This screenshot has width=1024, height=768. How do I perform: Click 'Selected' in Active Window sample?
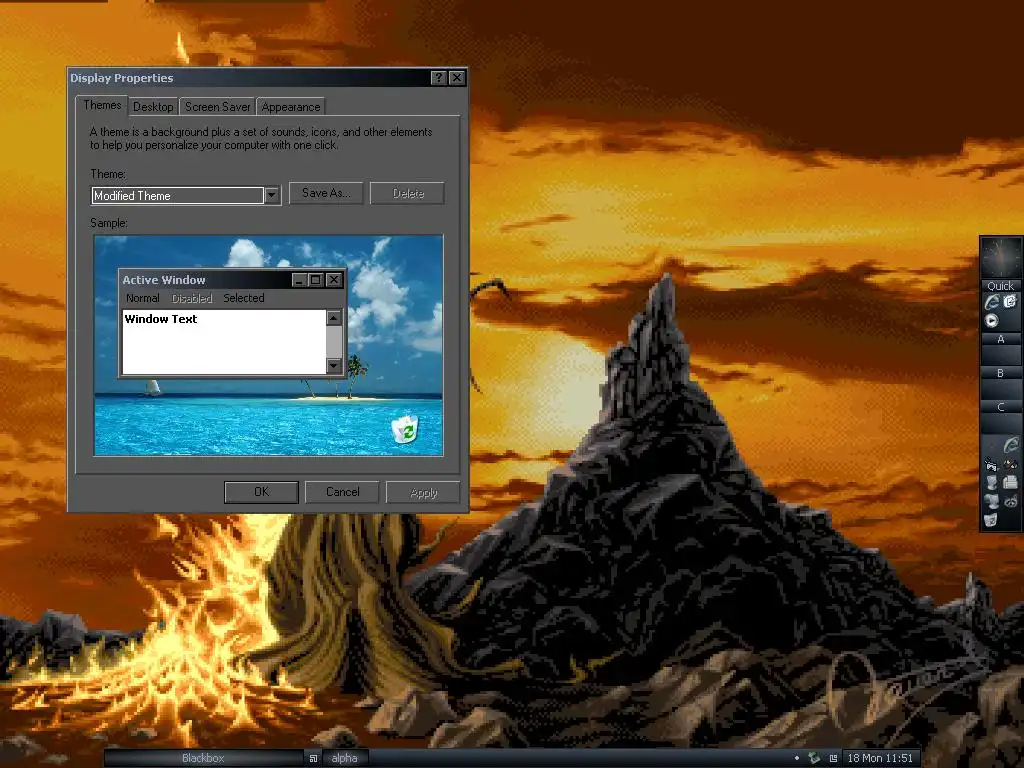(244, 298)
